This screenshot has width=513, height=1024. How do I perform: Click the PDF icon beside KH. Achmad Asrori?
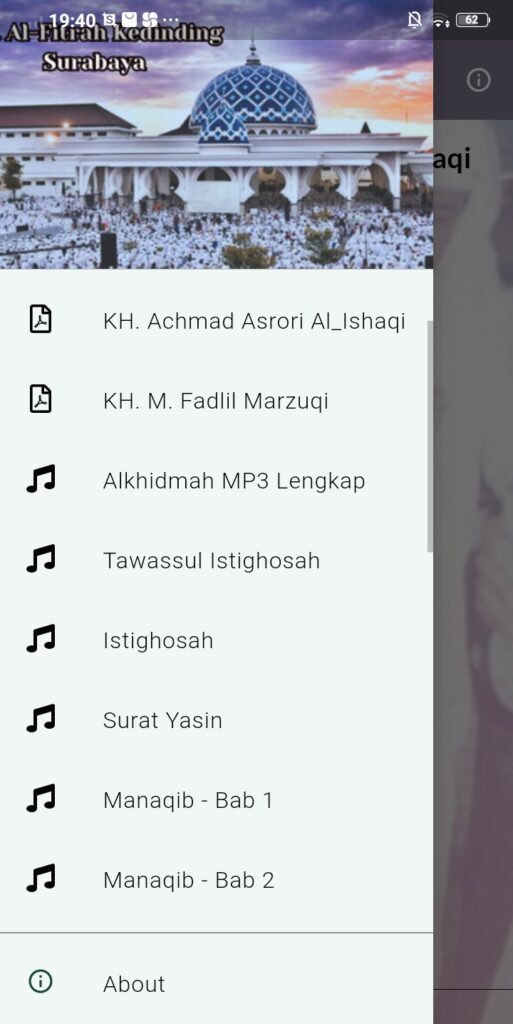pyautogui.click(x=41, y=320)
